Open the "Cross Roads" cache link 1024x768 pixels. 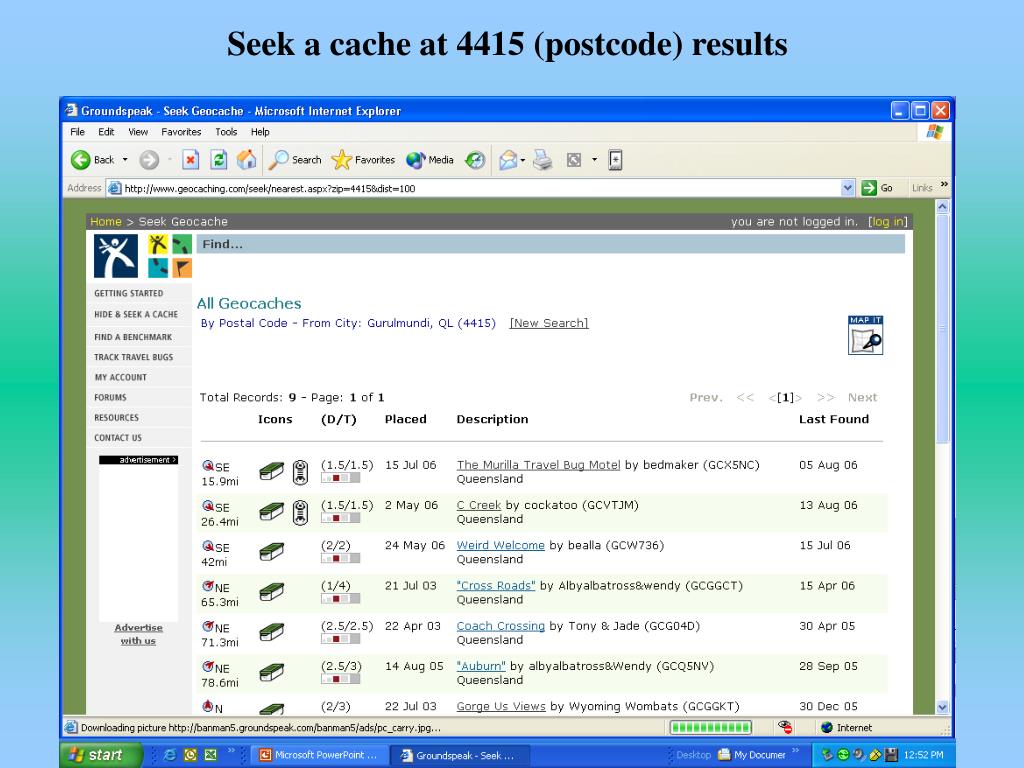click(x=496, y=586)
